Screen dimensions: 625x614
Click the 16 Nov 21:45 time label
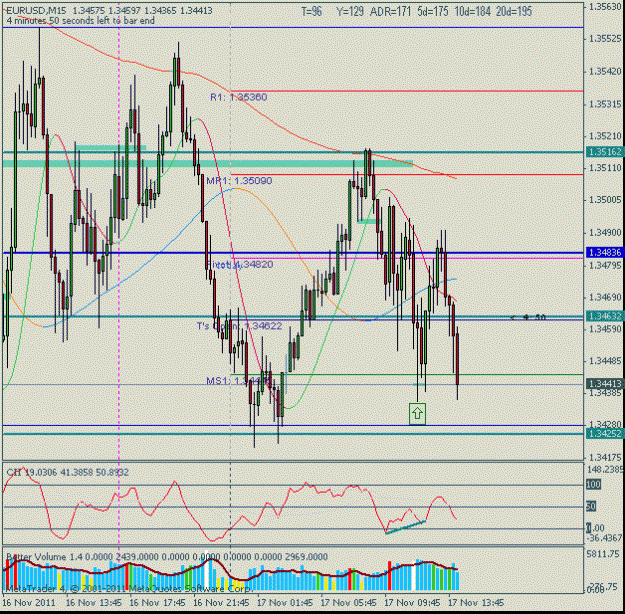click(x=221, y=602)
